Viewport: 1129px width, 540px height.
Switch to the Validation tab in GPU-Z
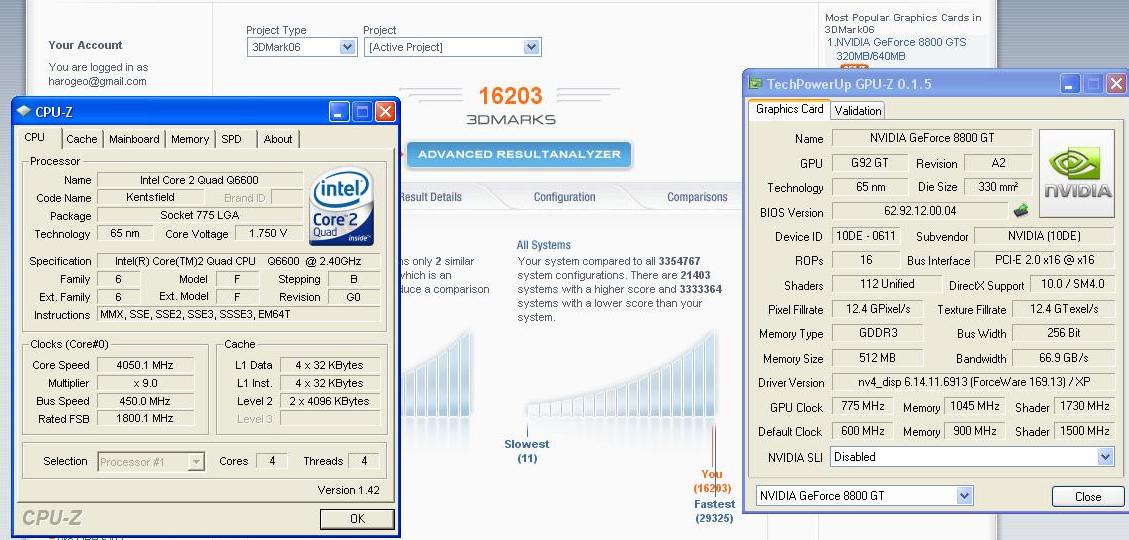click(x=858, y=110)
